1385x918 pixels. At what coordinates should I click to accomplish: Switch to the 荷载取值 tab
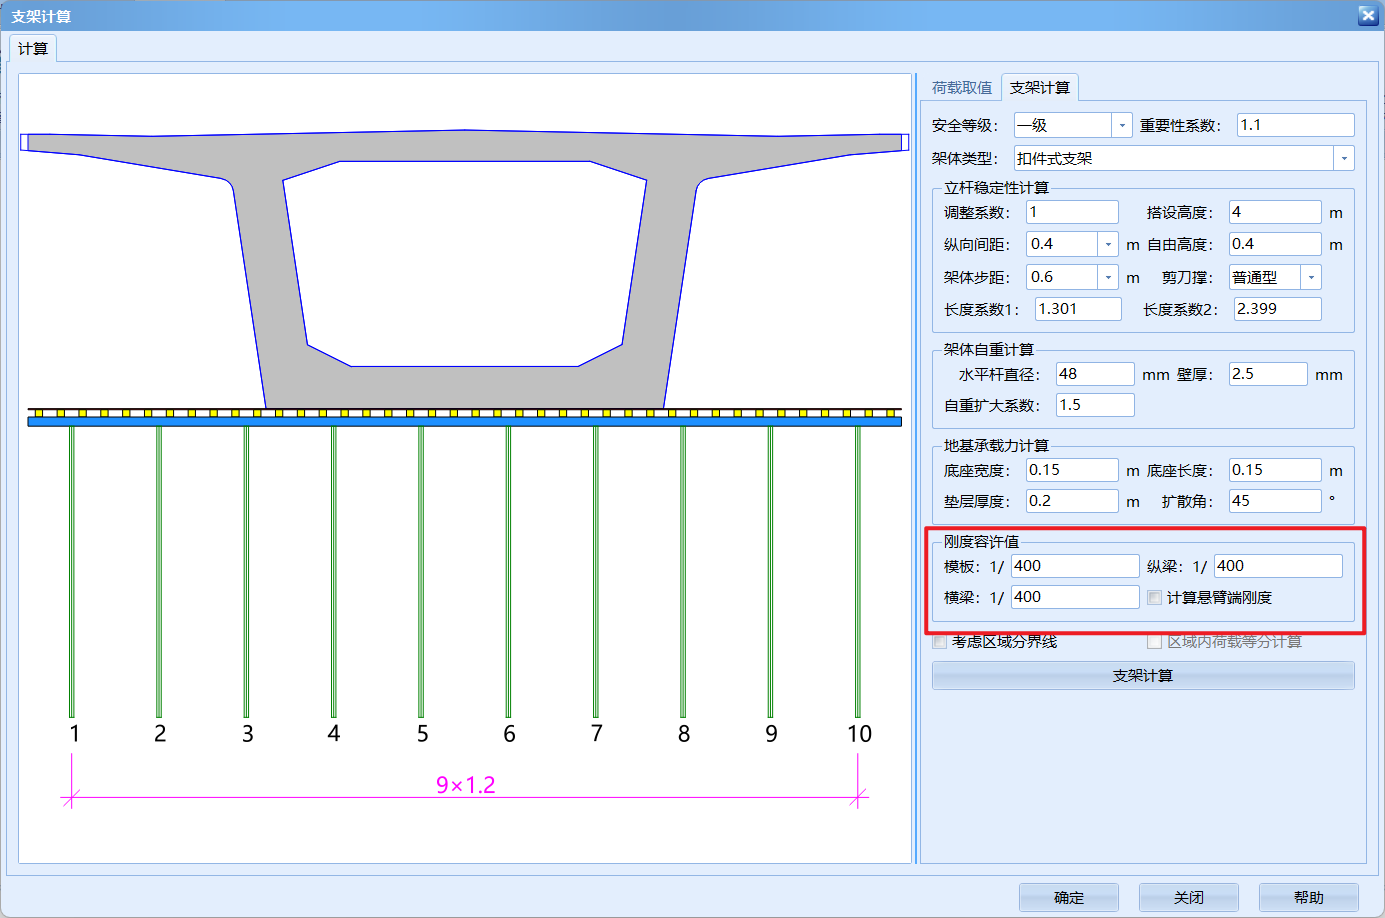[961, 88]
